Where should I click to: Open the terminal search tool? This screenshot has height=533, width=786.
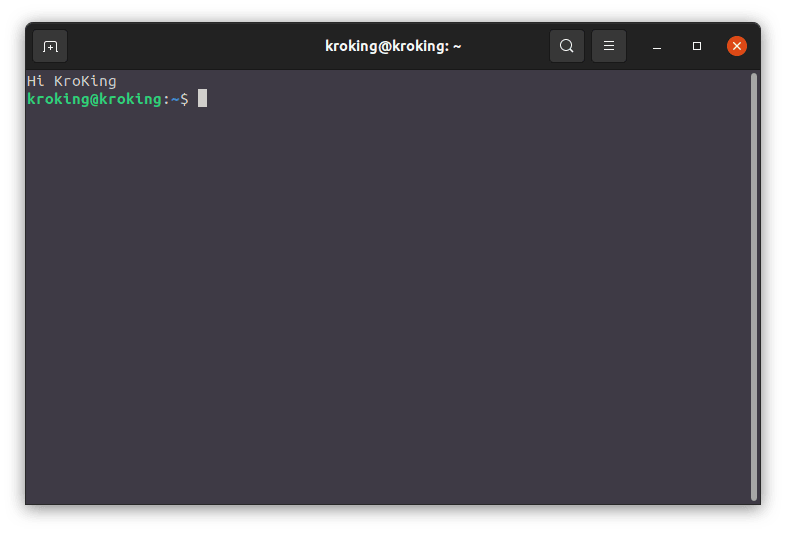566,46
